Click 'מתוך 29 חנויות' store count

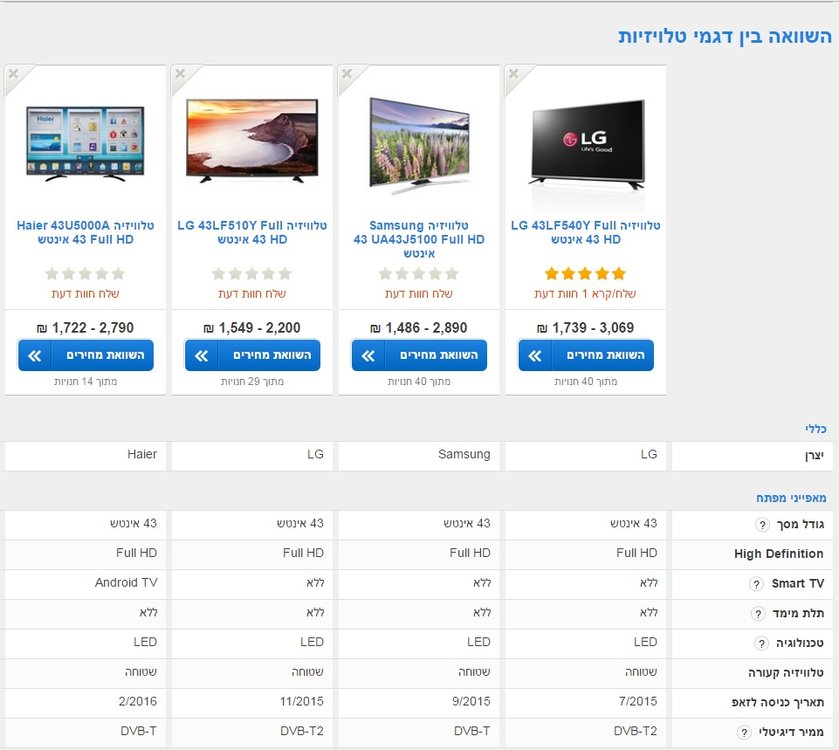pos(252,381)
